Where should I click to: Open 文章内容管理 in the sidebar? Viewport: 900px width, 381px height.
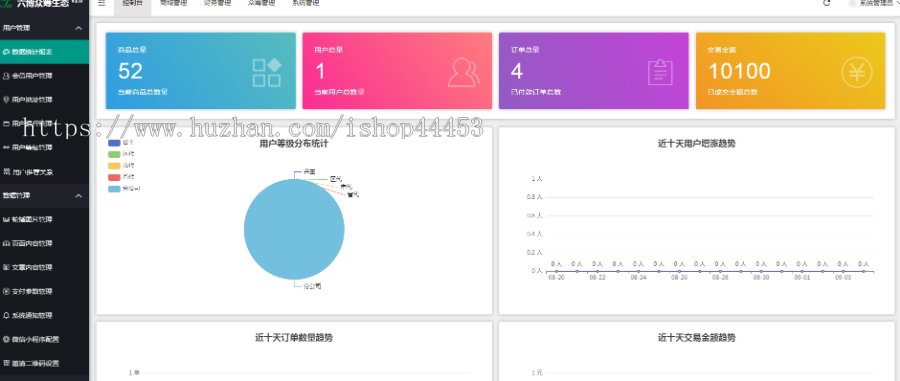(44, 267)
